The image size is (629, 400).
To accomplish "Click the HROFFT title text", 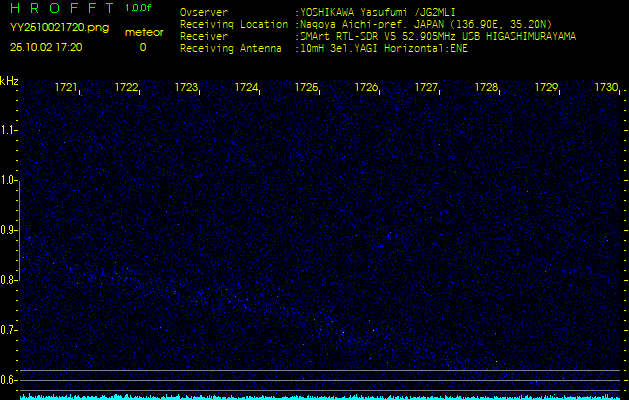I will click(64, 8).
